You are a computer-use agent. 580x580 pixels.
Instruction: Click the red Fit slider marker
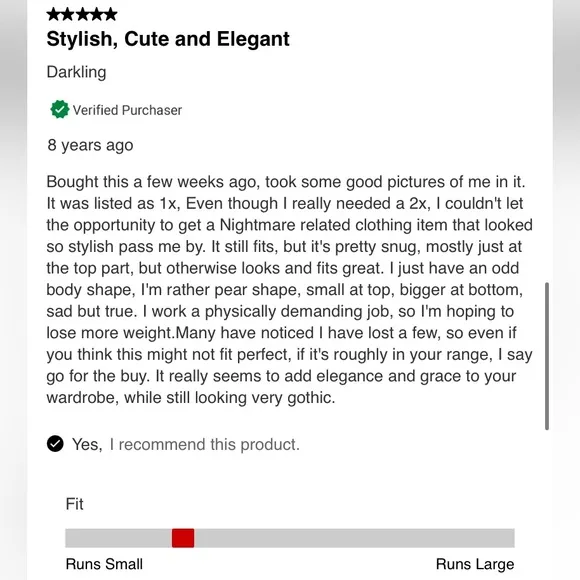click(x=183, y=538)
